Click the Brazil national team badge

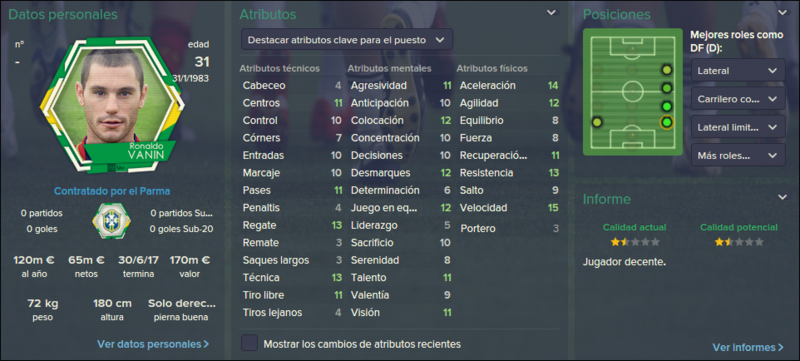[x=111, y=220]
